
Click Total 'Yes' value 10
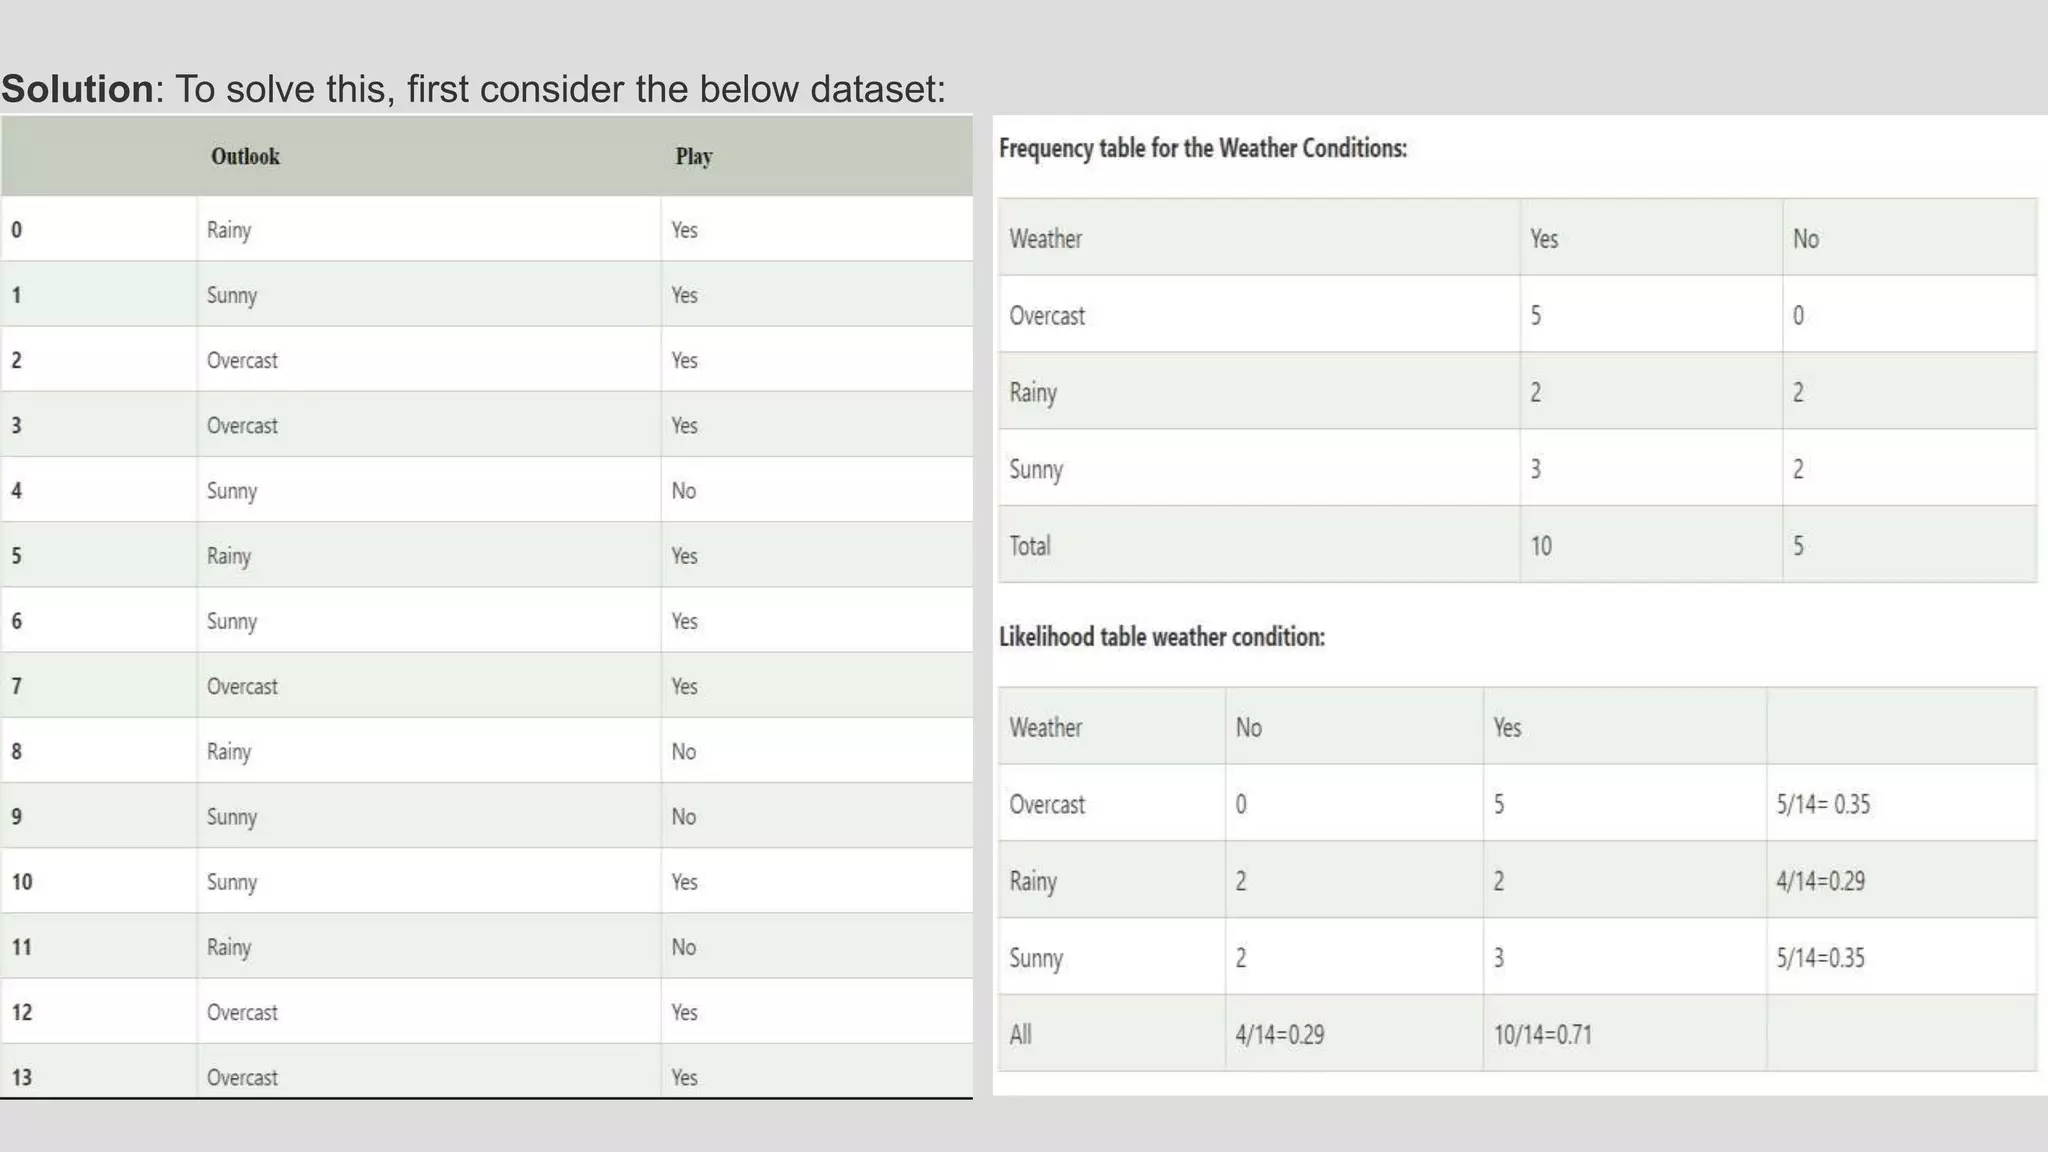click(x=1541, y=546)
